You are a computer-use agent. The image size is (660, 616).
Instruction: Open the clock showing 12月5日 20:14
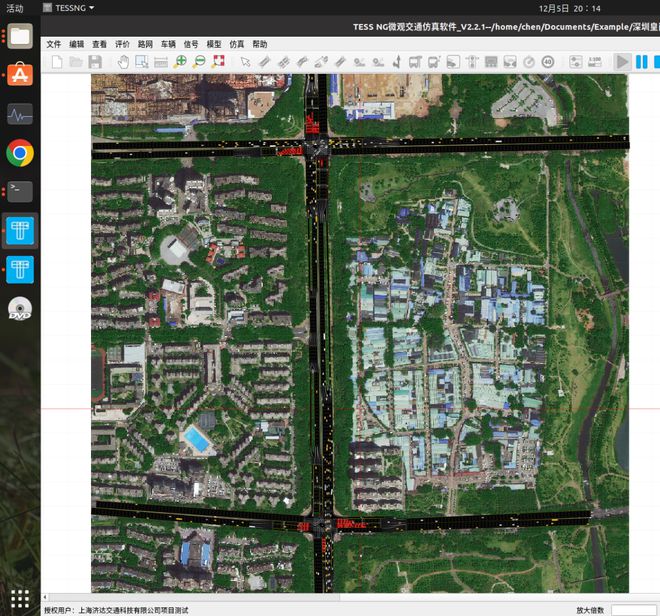point(569,8)
